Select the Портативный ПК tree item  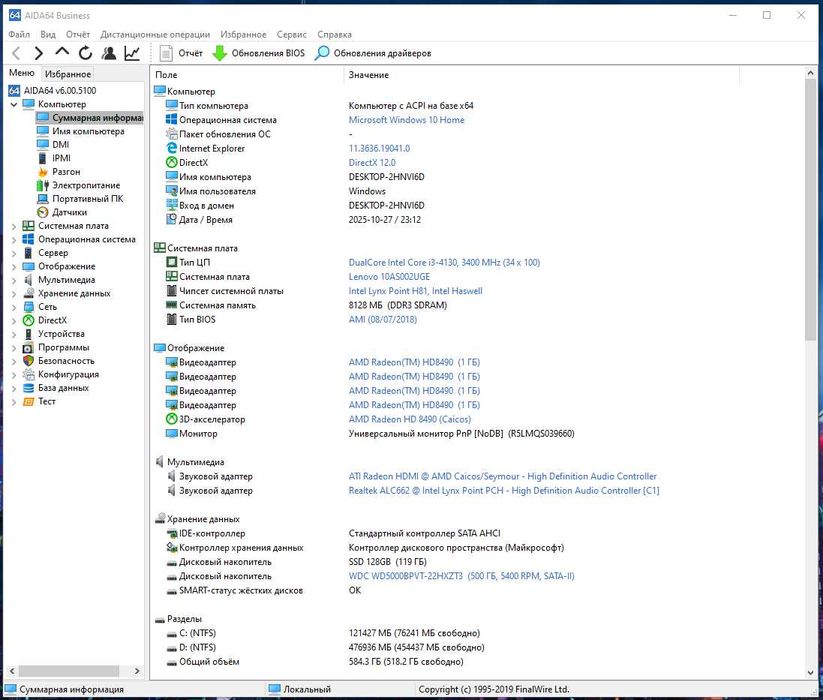[87, 199]
